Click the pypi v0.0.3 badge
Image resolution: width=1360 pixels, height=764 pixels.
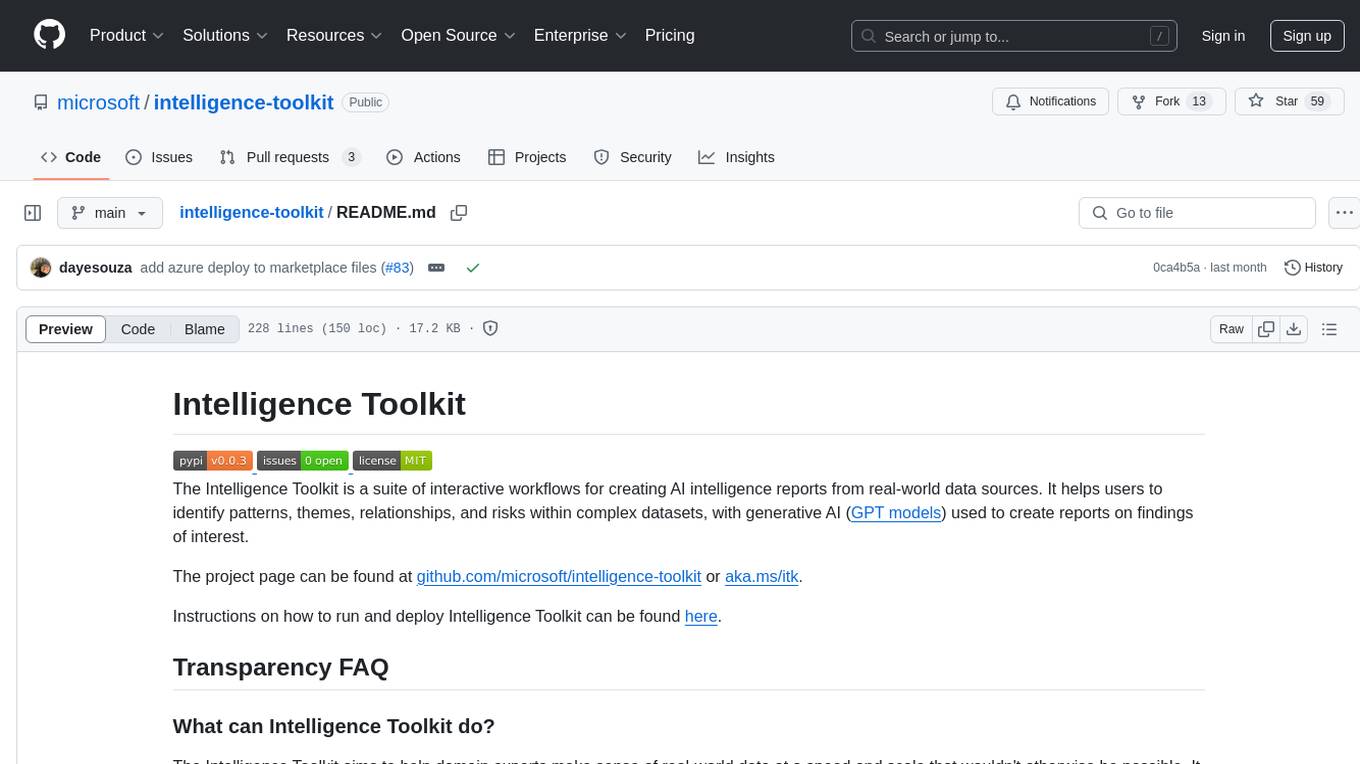(213, 460)
